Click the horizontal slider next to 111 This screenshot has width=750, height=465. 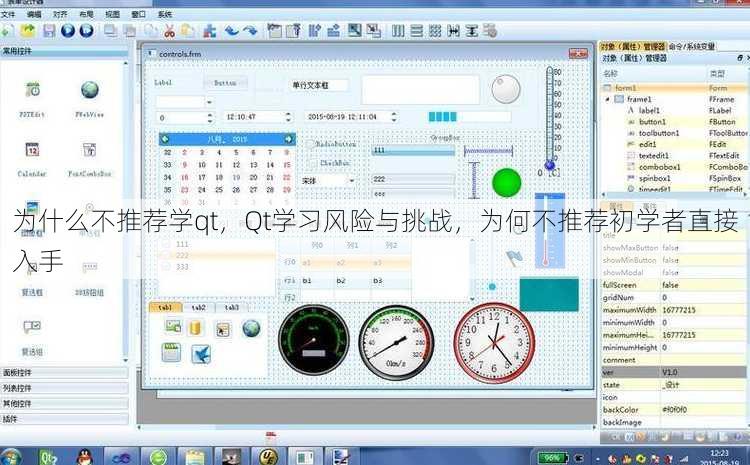point(488,151)
